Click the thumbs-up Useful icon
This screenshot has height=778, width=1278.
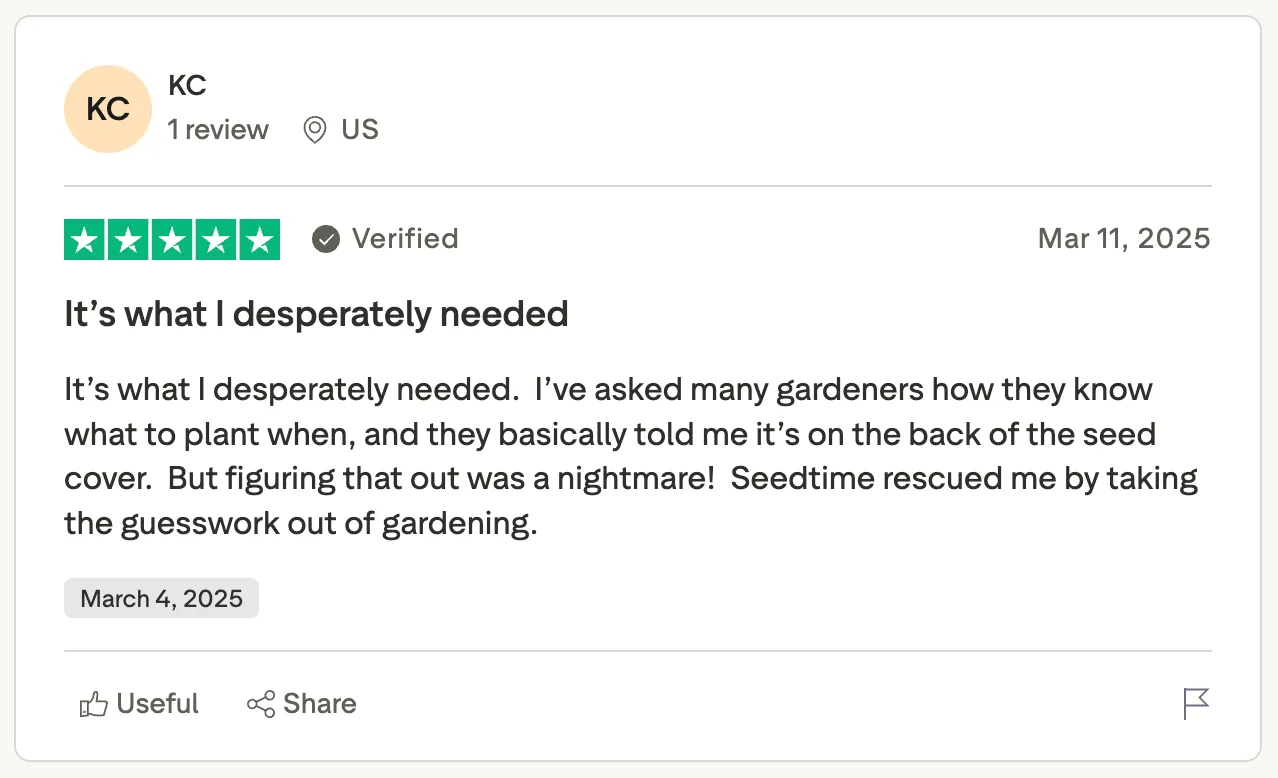(93, 705)
